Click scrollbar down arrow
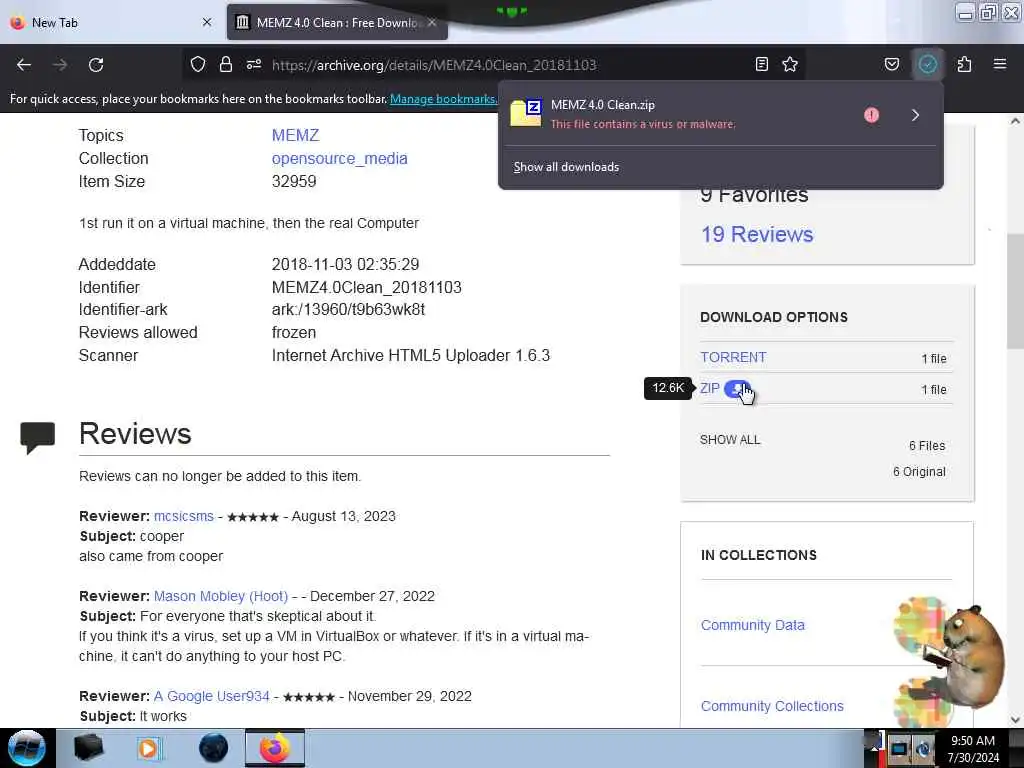 [1015, 720]
